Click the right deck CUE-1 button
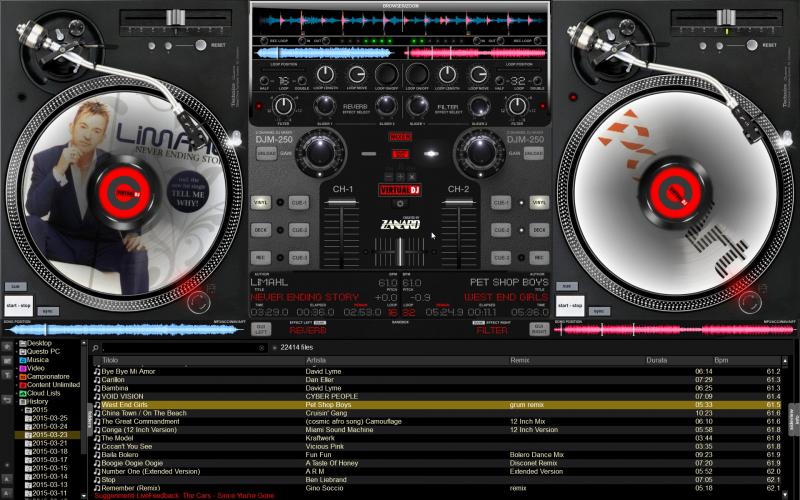The height and width of the screenshot is (500, 800). coord(501,203)
